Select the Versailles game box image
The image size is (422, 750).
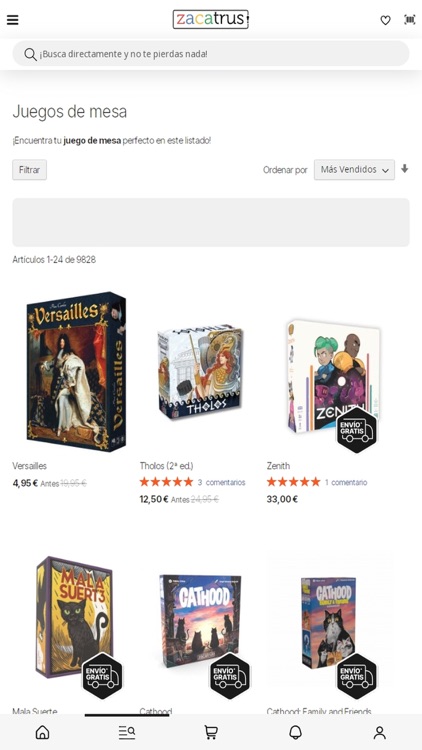tap(76, 372)
